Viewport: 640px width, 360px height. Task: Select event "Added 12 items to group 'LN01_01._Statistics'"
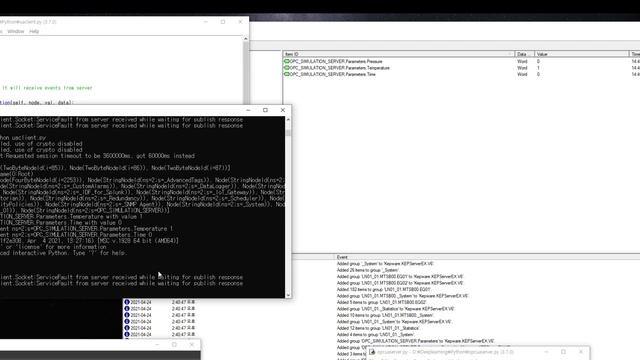pyautogui.click(x=378, y=328)
